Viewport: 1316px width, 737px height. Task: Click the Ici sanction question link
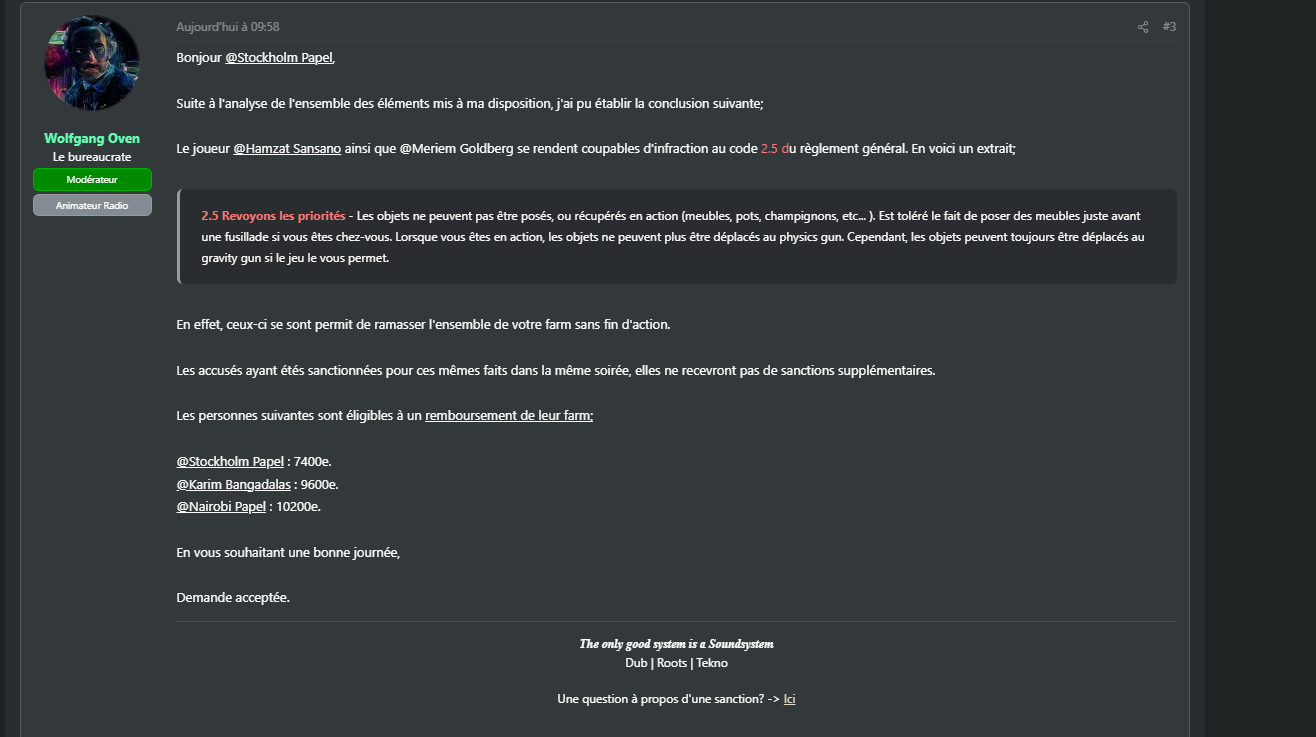[789, 699]
